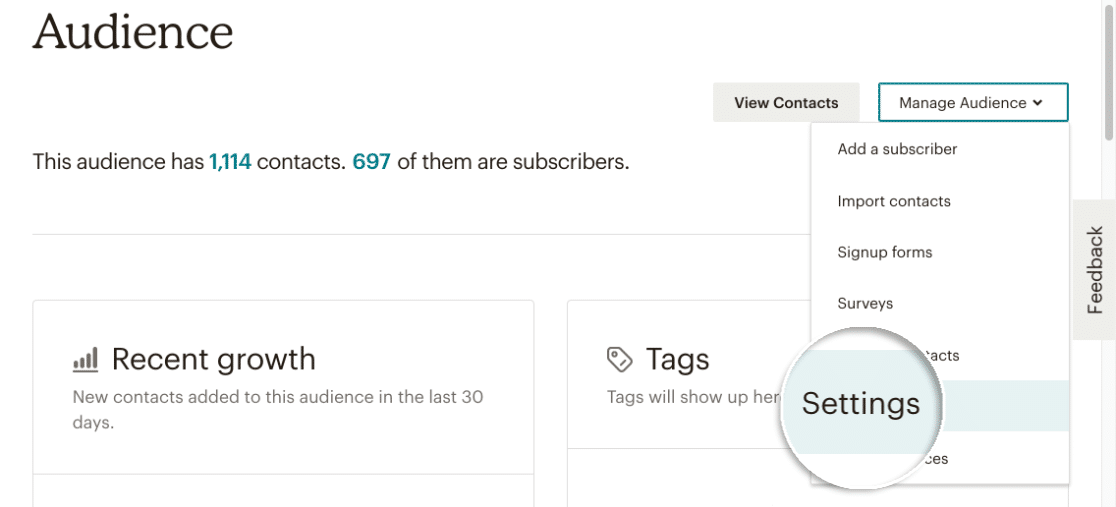1116x507 pixels.
Task: Open the 697 subscribers link
Action: [372, 162]
